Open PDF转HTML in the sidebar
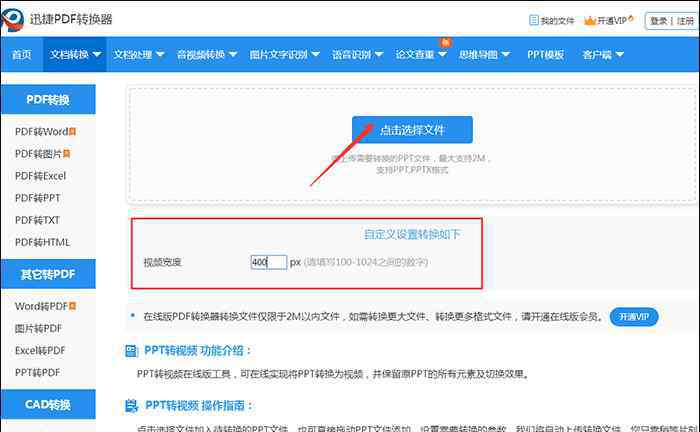 point(42,242)
